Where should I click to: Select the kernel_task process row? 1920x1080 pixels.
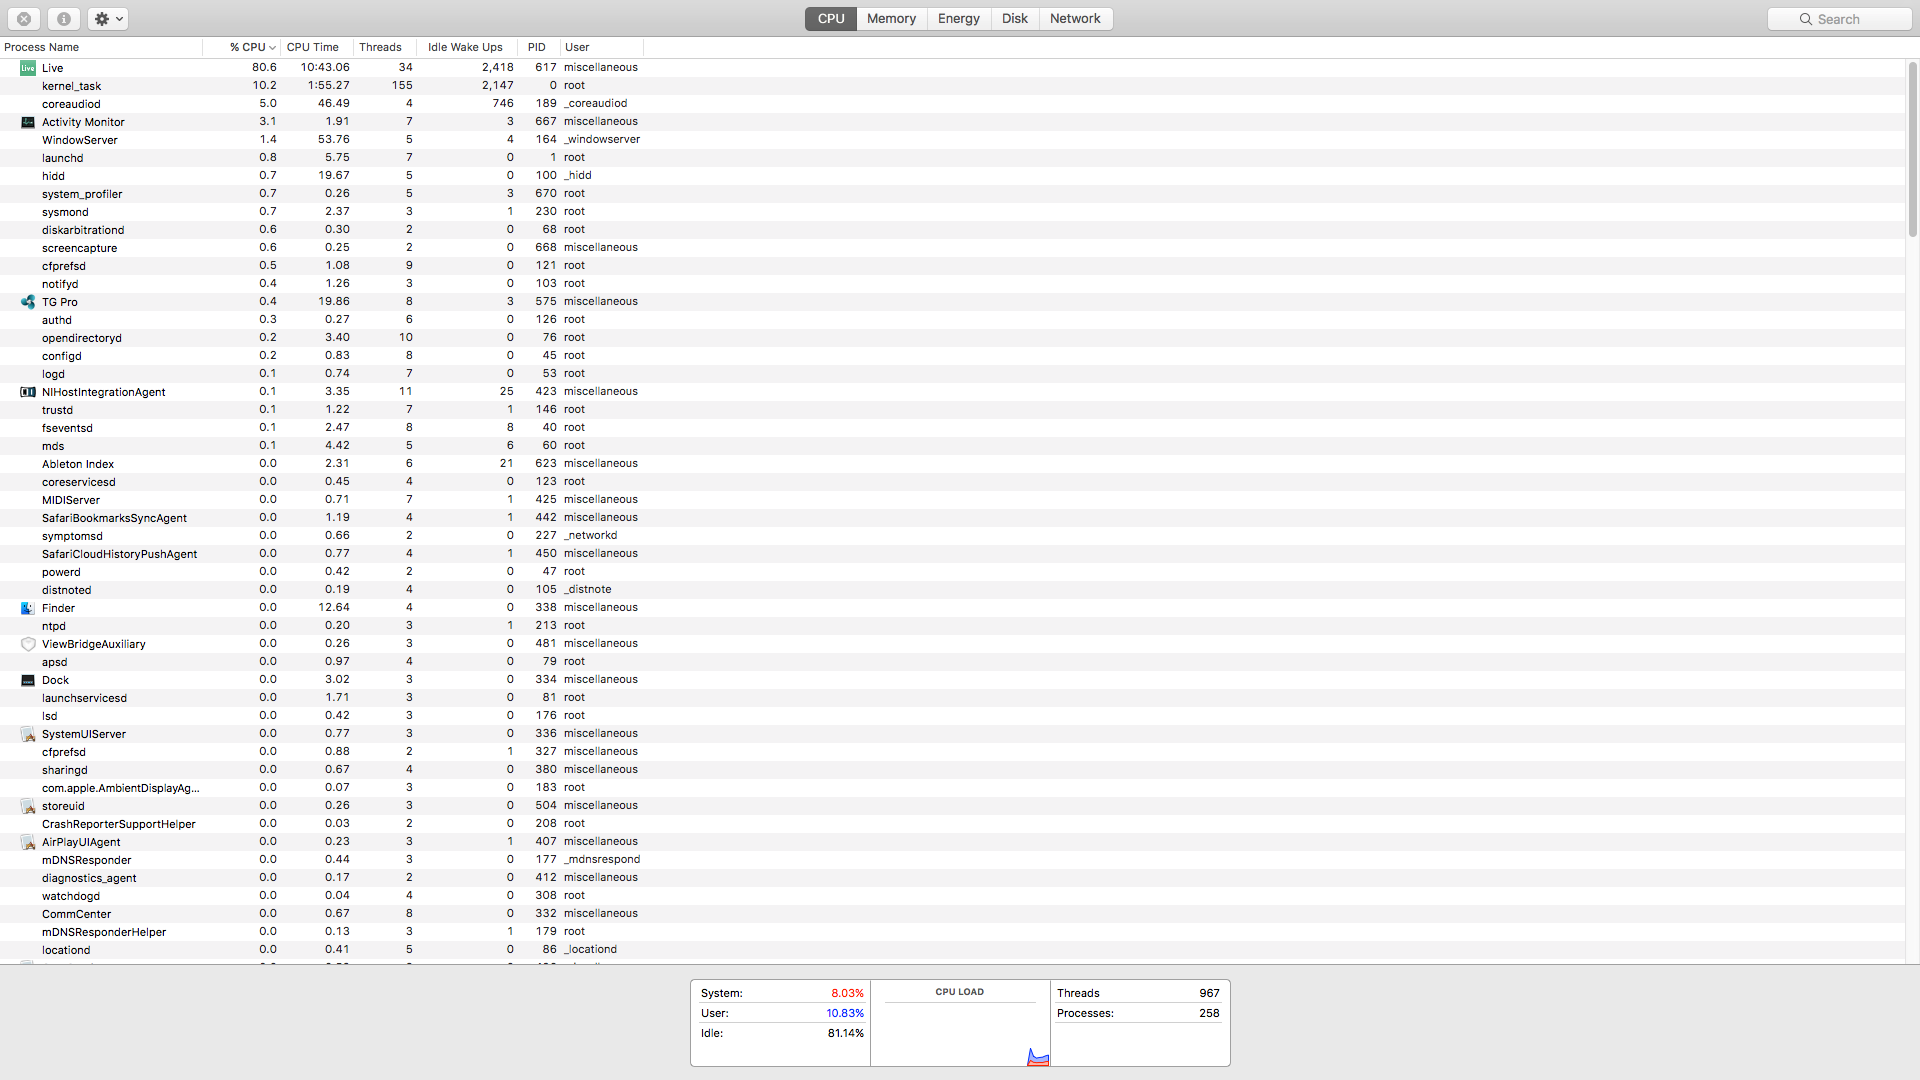click(x=952, y=86)
